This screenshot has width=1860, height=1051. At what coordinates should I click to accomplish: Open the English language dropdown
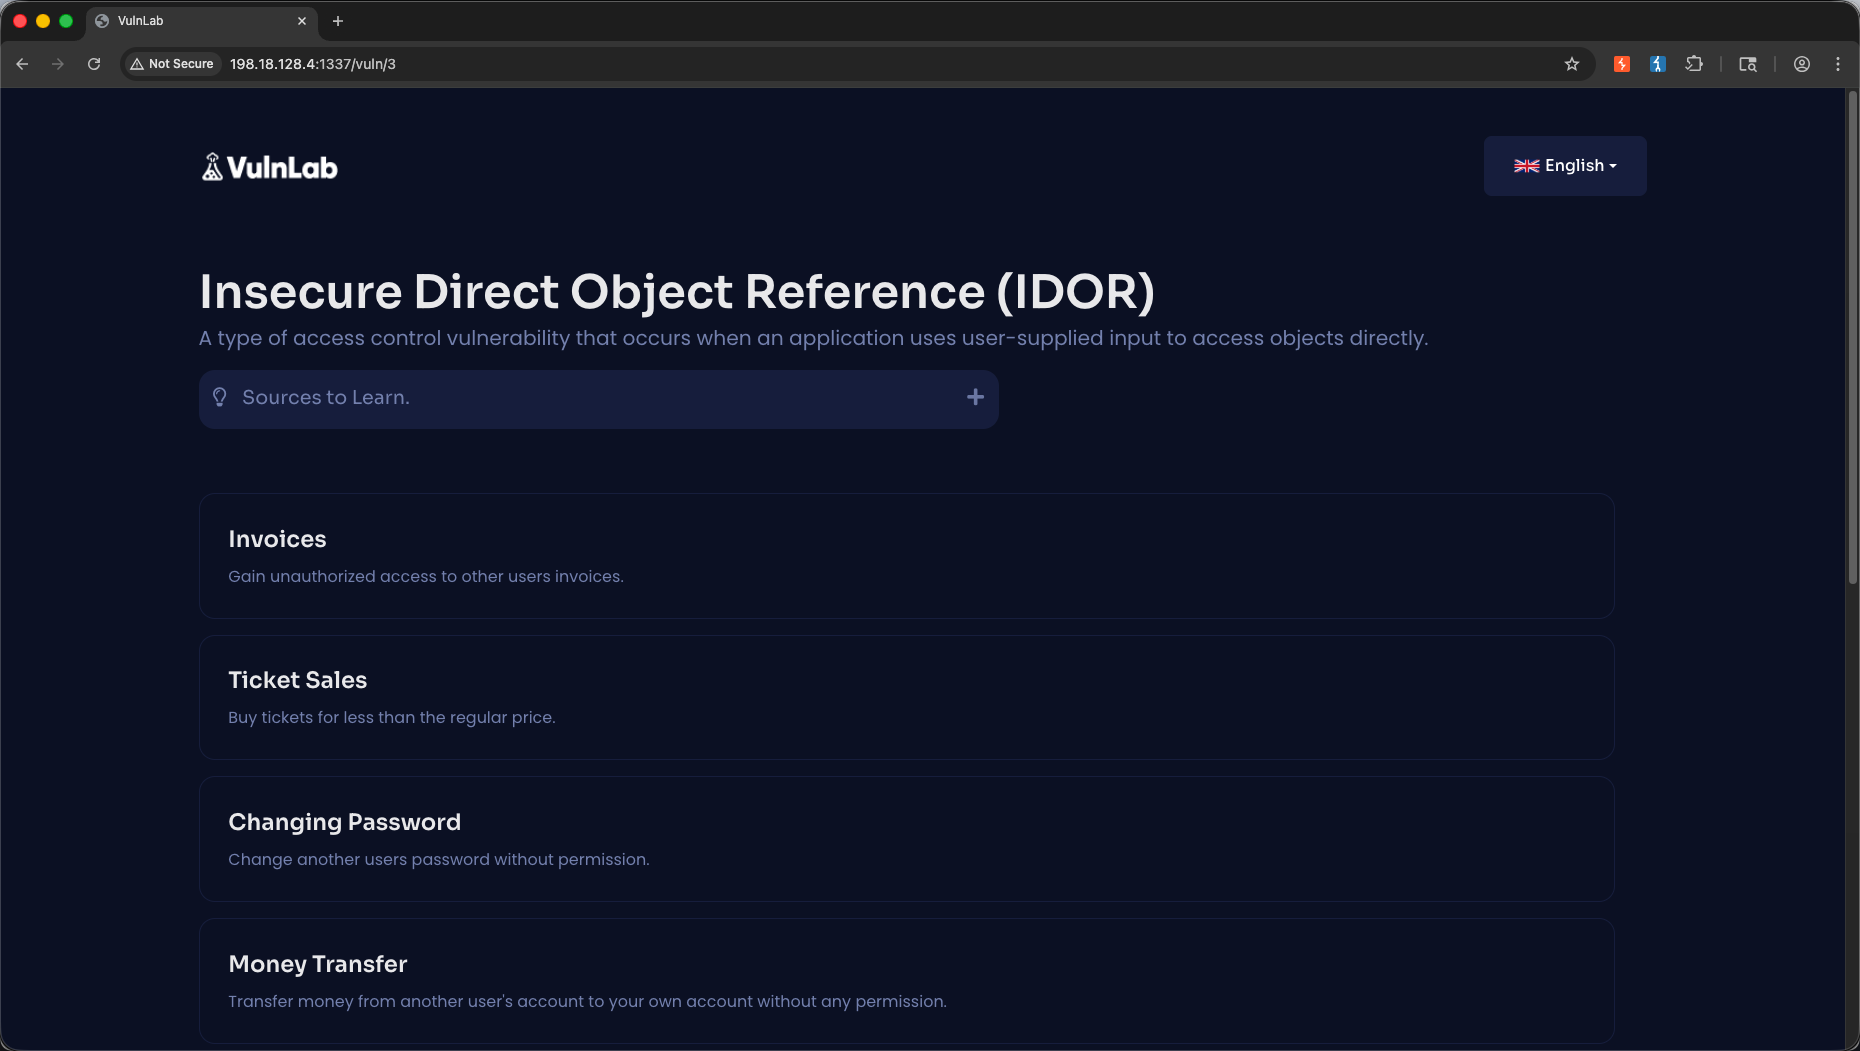point(1565,166)
